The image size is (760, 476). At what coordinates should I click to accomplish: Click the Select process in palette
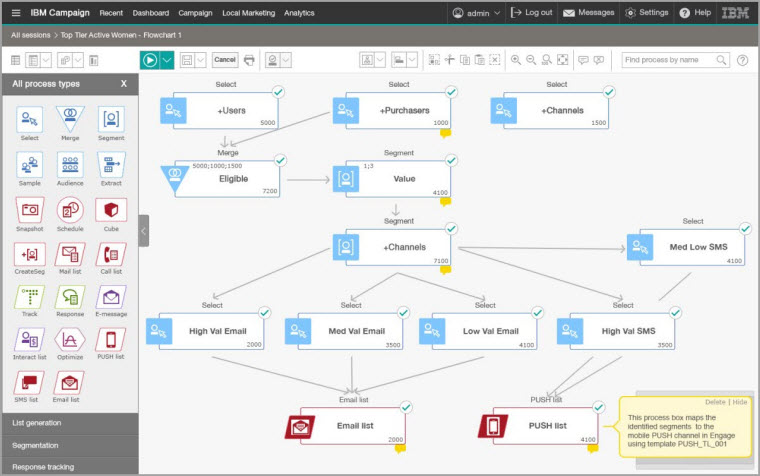click(30, 119)
